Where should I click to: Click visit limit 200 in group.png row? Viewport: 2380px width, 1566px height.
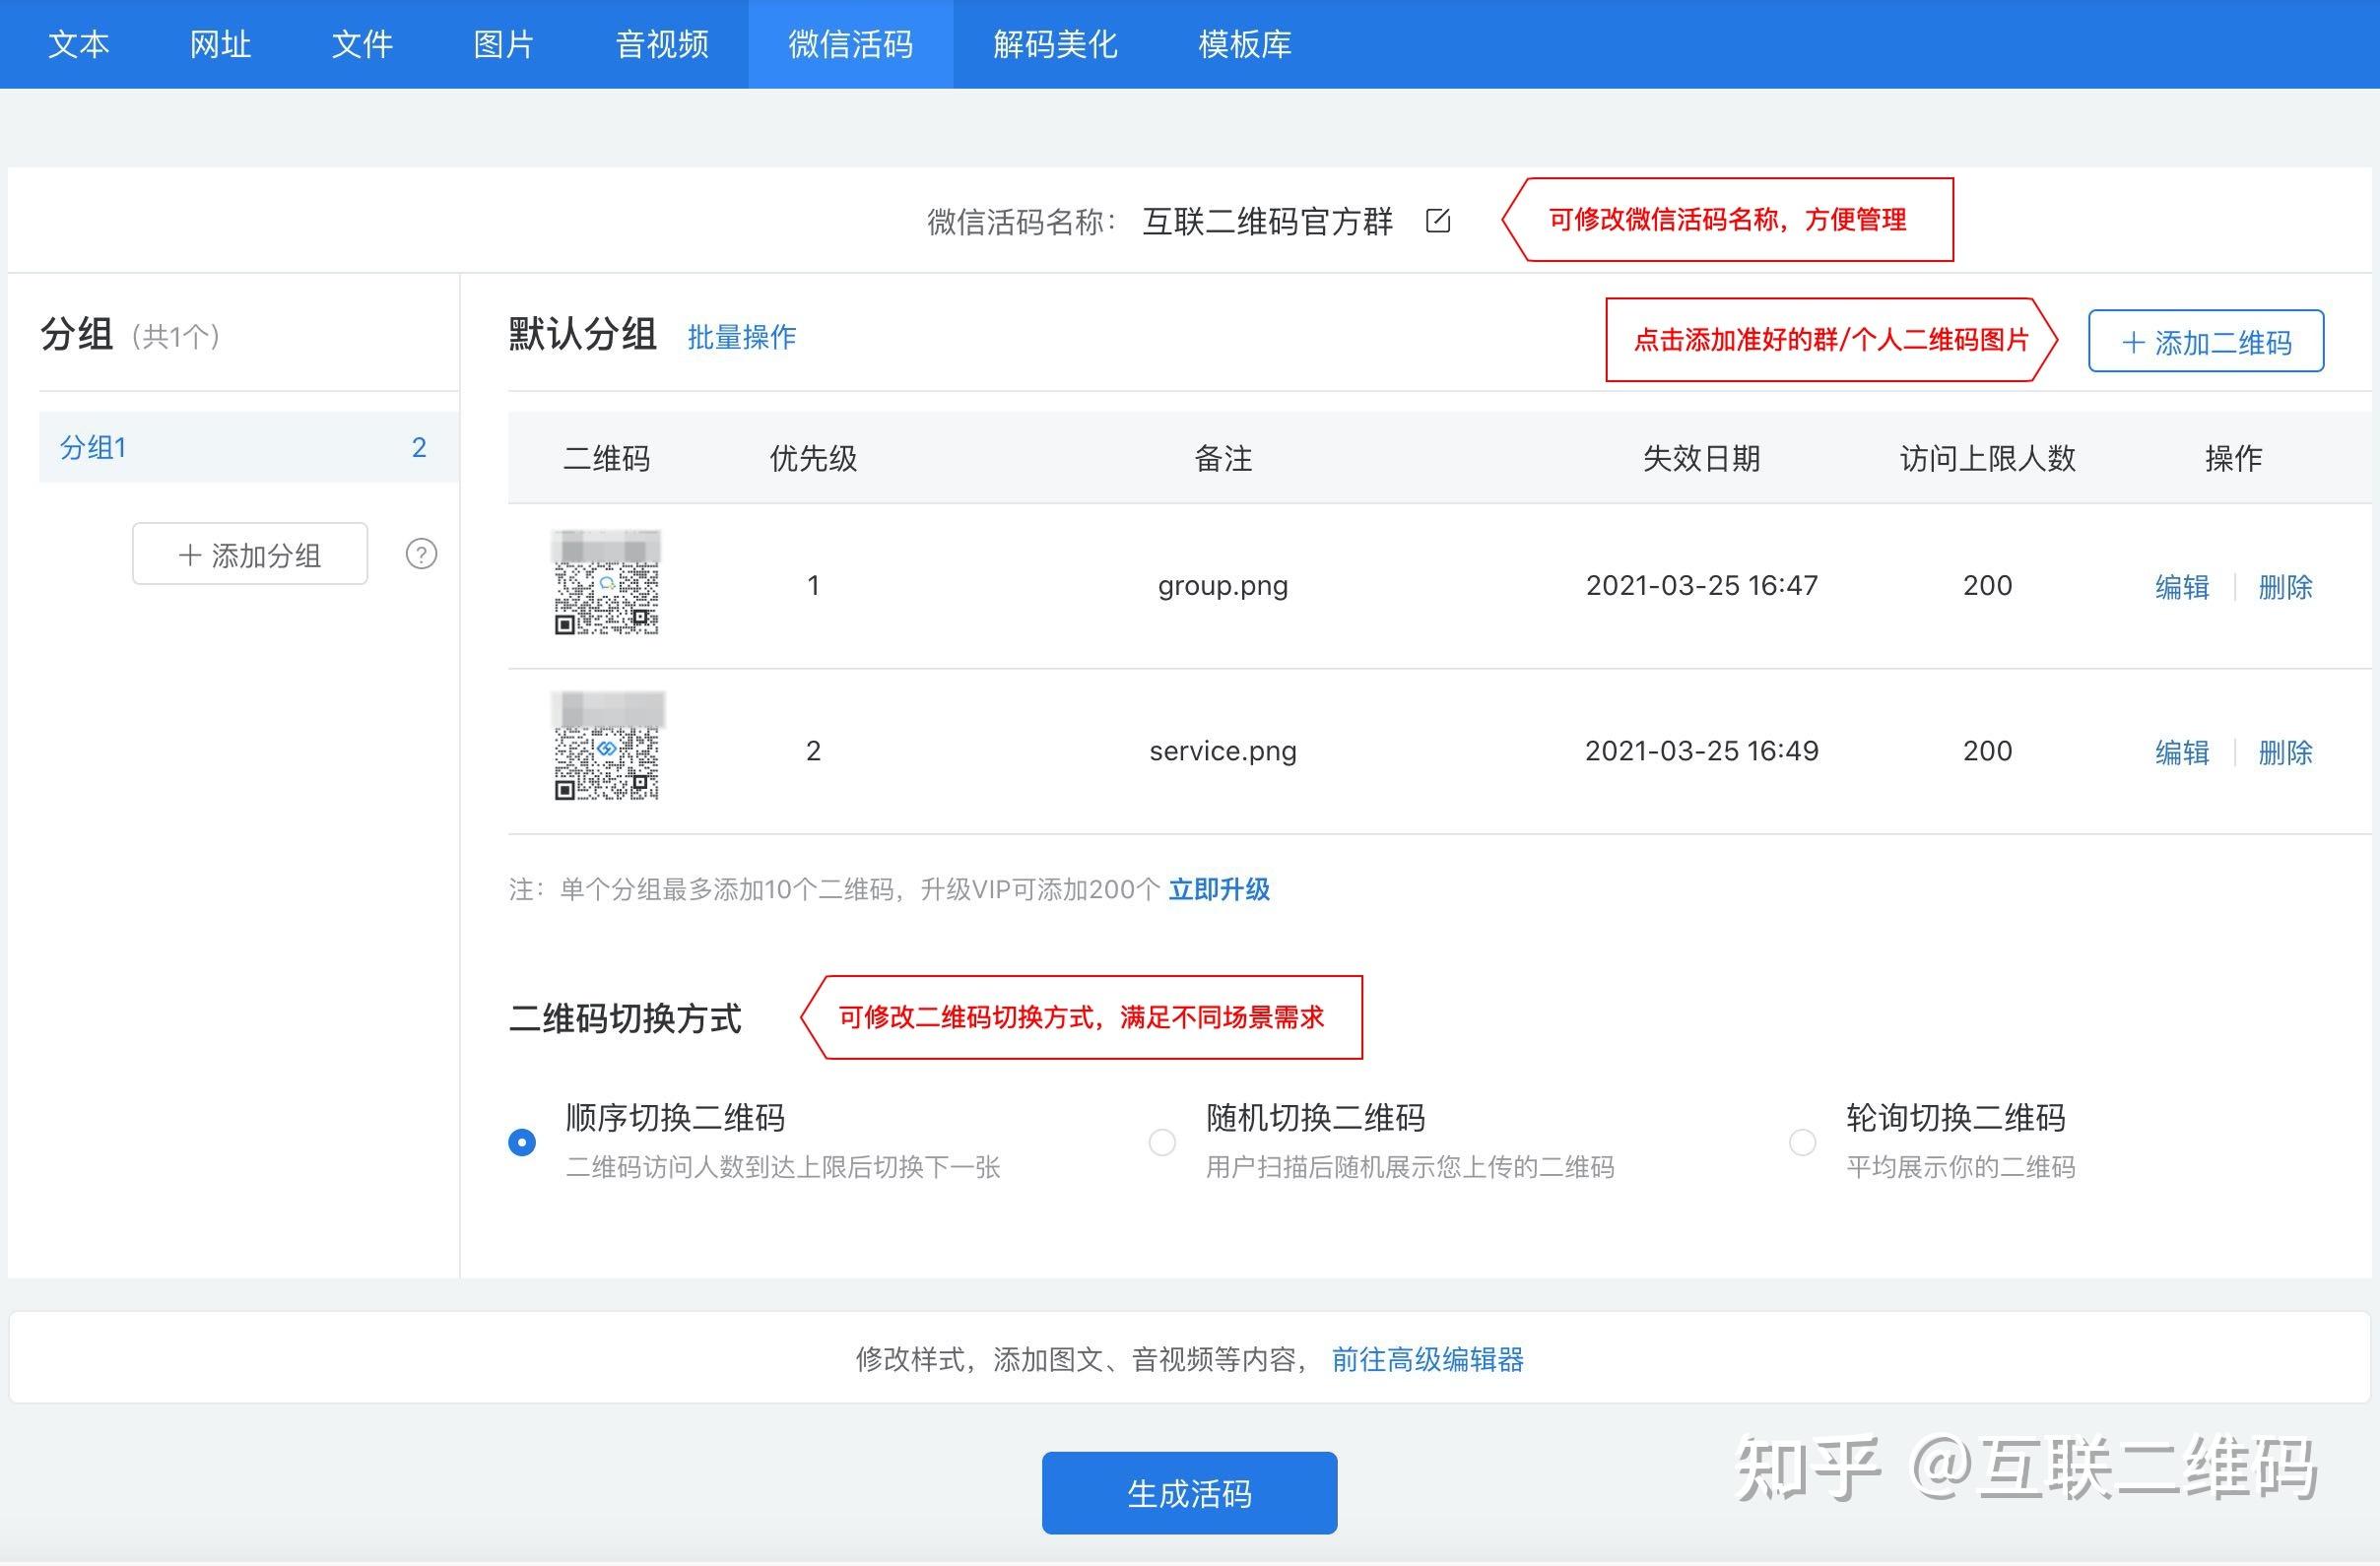(x=1987, y=585)
